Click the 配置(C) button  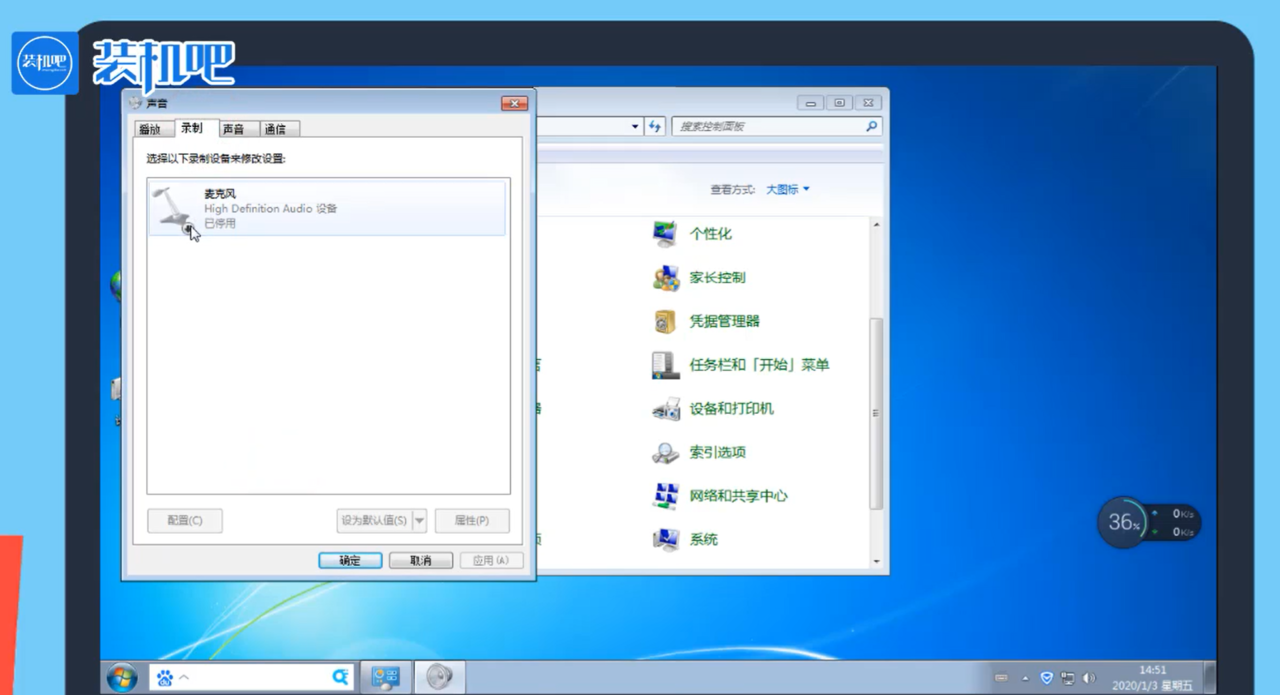[185, 521]
